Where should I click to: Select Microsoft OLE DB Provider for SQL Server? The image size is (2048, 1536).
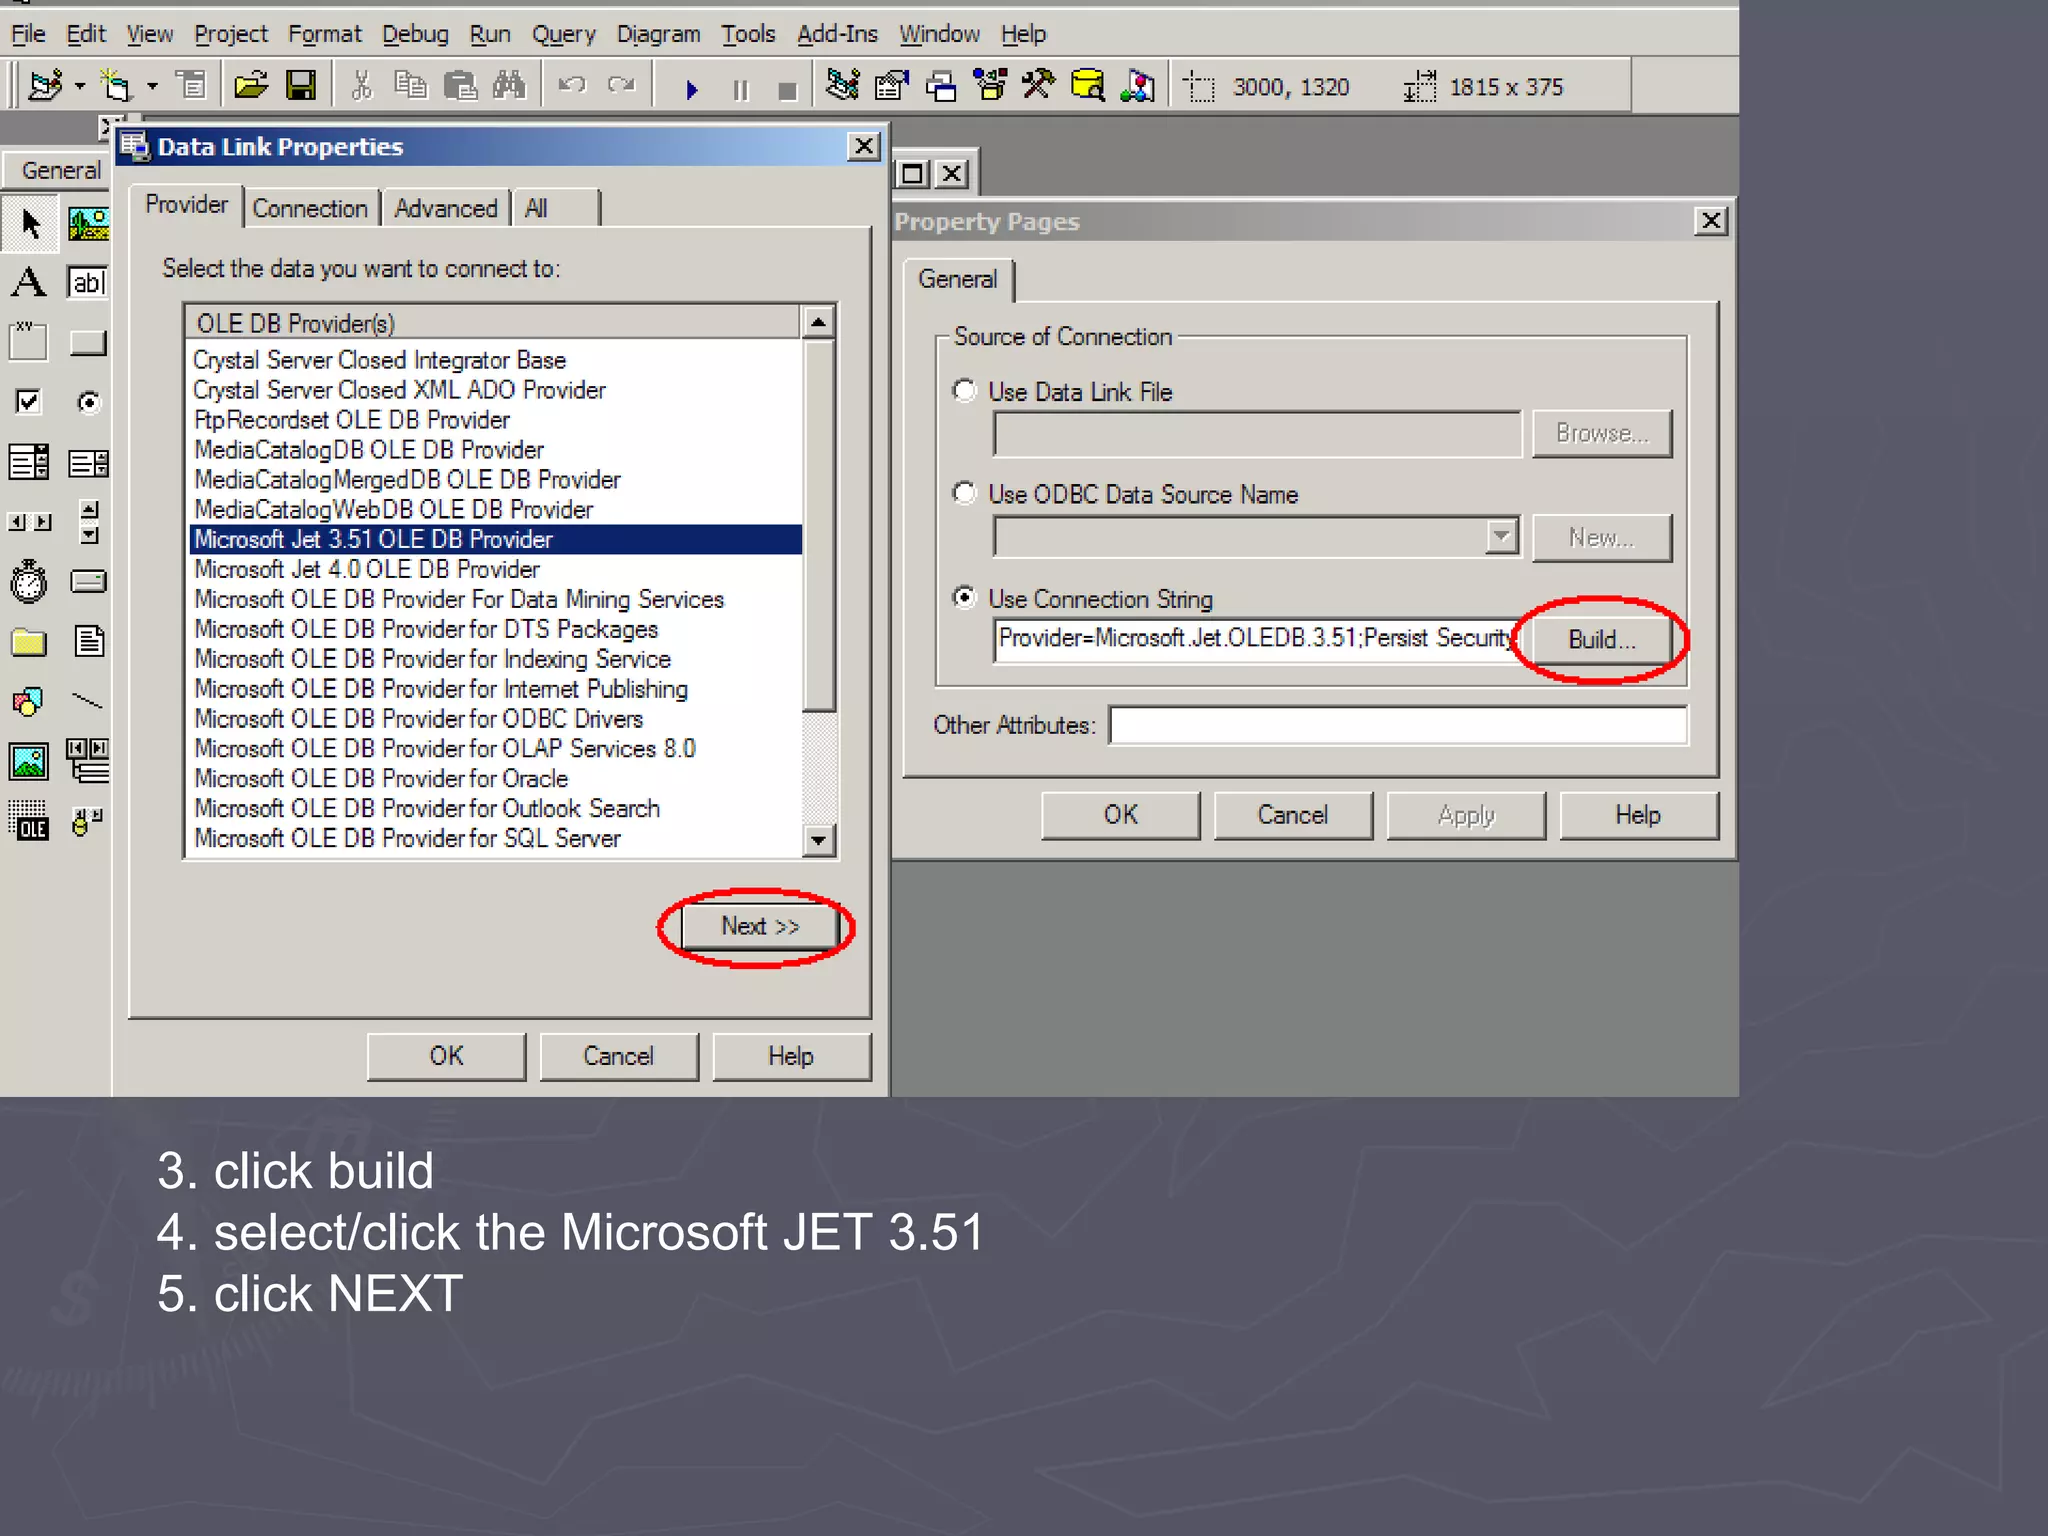(x=495, y=838)
